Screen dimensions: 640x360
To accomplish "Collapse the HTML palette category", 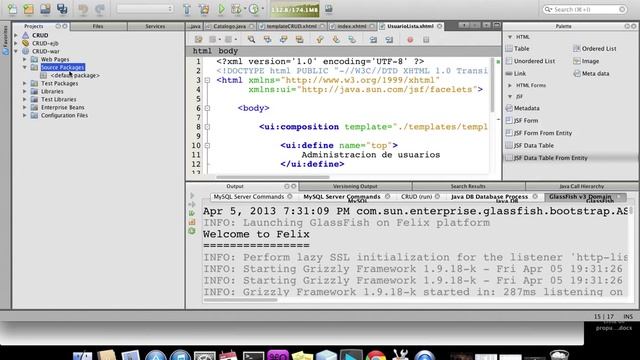I will click(x=510, y=37).
